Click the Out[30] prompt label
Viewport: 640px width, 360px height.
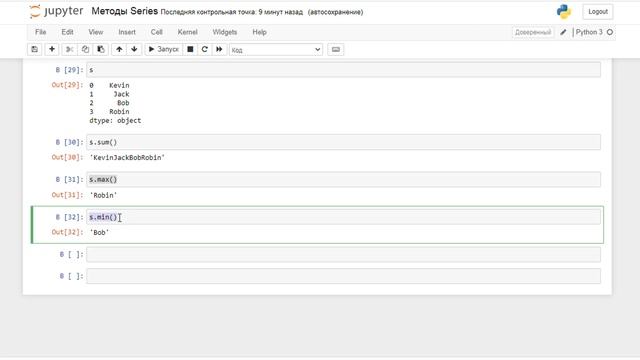[x=67, y=157]
